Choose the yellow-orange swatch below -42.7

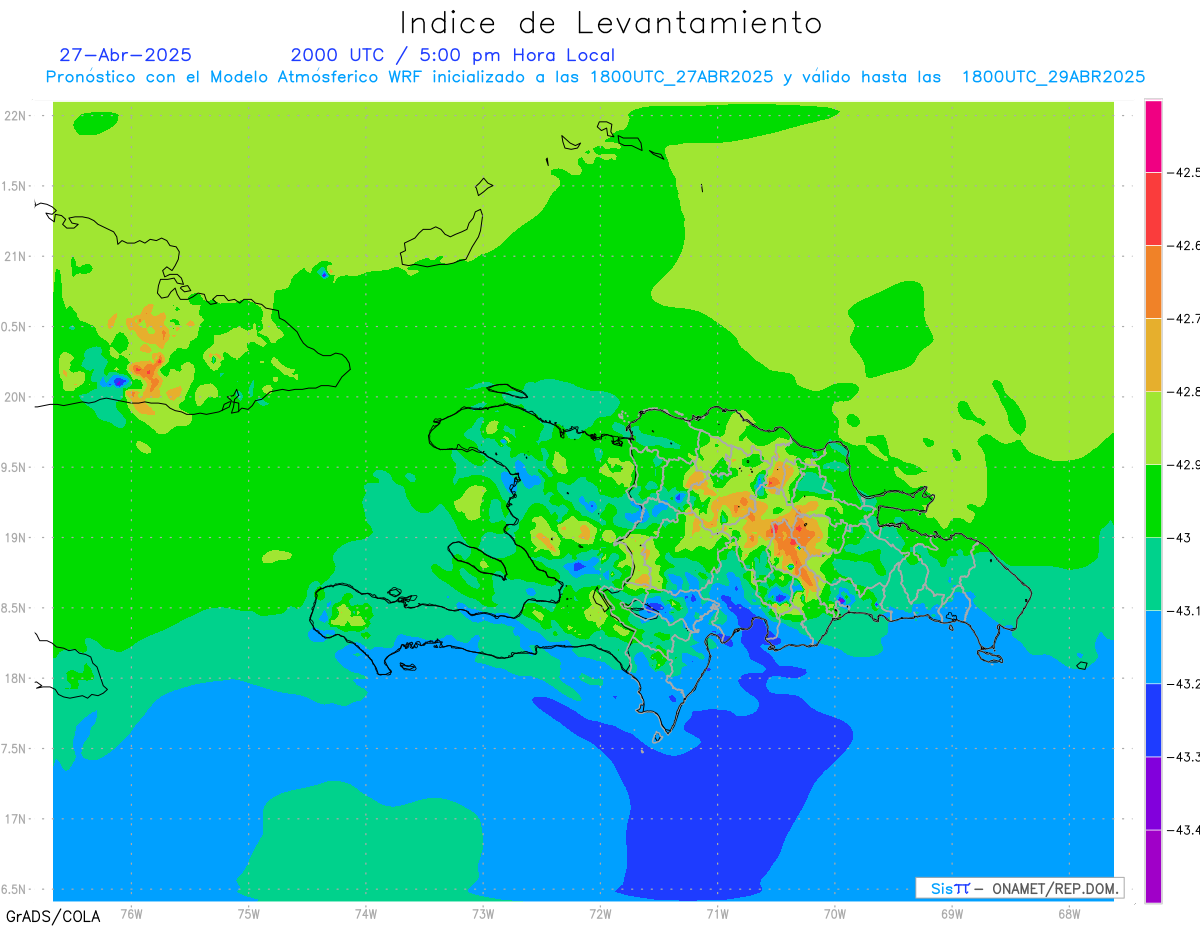[x=1153, y=355]
